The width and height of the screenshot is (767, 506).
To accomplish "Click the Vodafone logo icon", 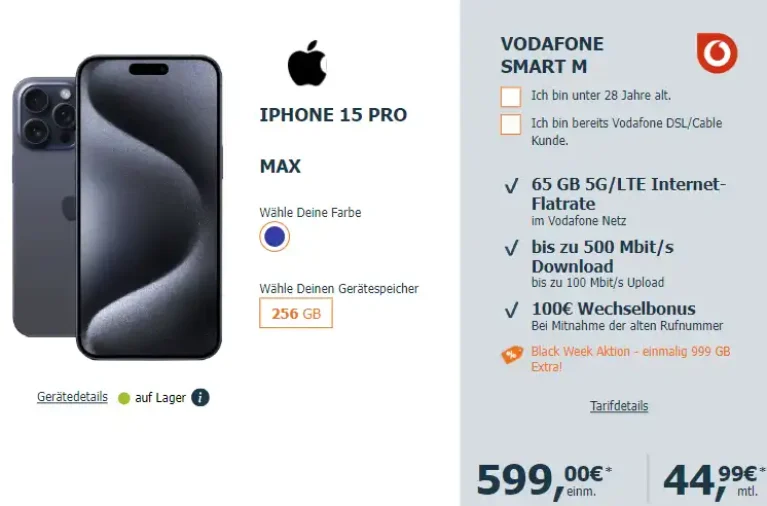I will pos(717,53).
